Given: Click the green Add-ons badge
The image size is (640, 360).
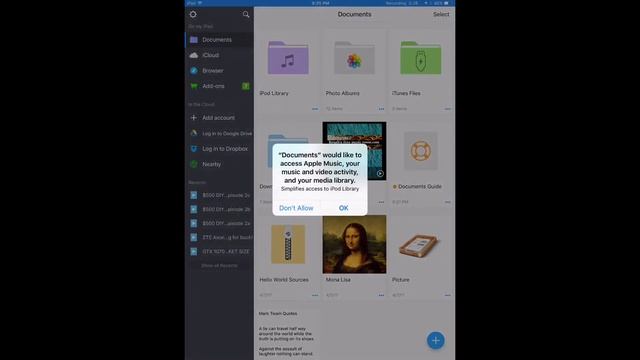Looking at the screenshot, I should click(246, 86).
